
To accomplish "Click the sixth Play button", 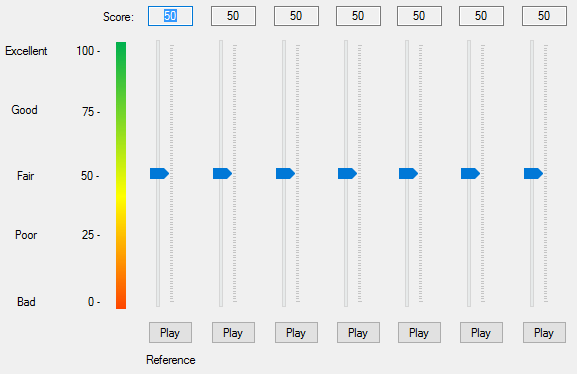I will pyautogui.click(x=481, y=333).
